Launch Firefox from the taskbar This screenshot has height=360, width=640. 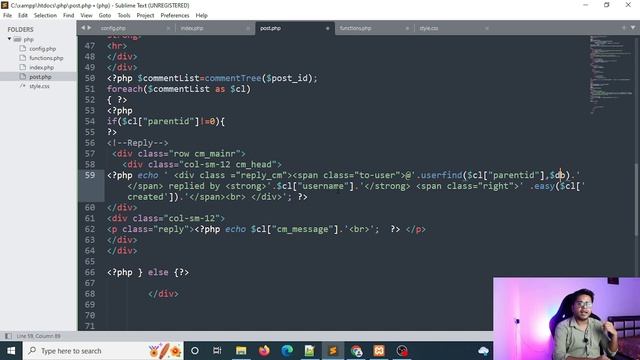(x=264, y=351)
